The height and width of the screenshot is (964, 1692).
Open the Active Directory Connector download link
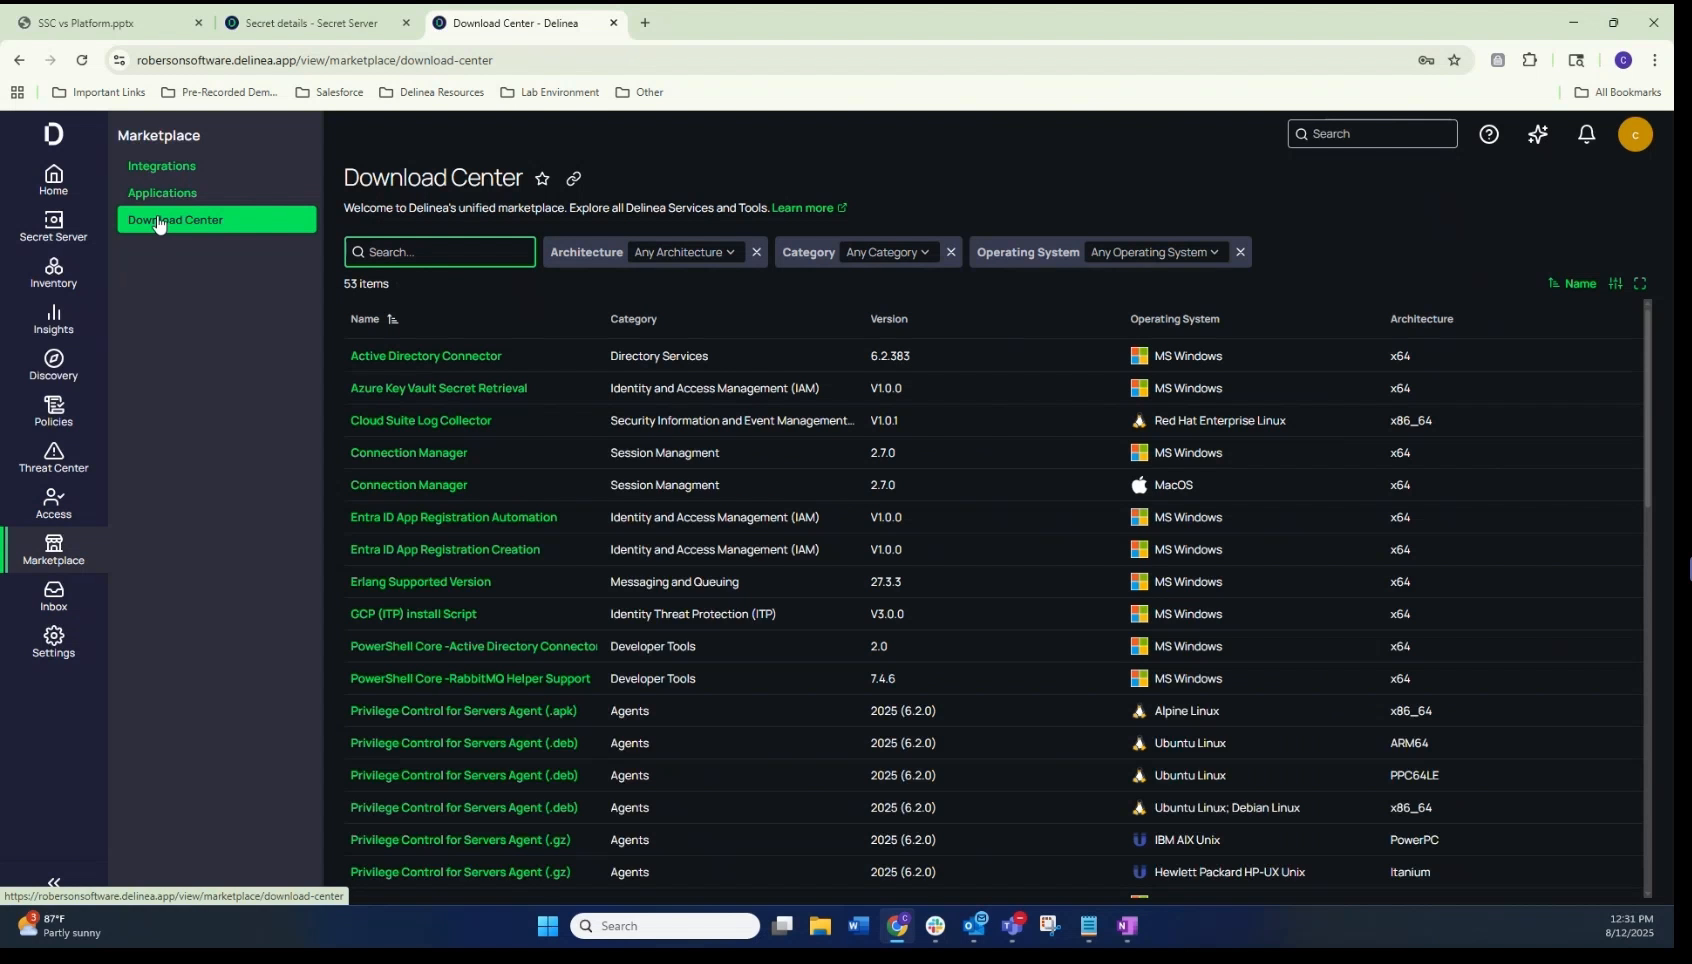pyautogui.click(x=426, y=356)
